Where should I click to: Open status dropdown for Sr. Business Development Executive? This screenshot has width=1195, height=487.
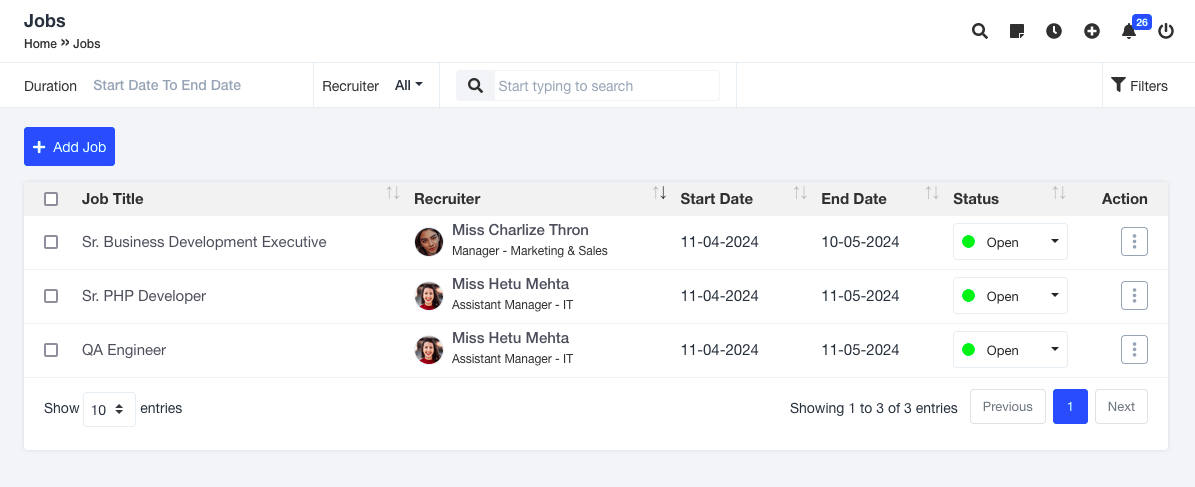(1009, 242)
